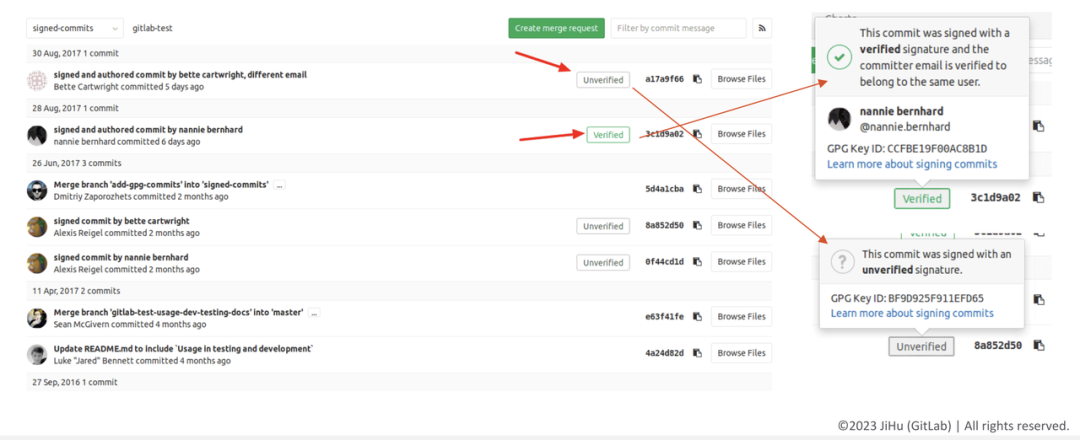1080x440 pixels.
Task: Copy commit SHA 0f44cd1d with the clipboard icon
Action: click(697, 262)
